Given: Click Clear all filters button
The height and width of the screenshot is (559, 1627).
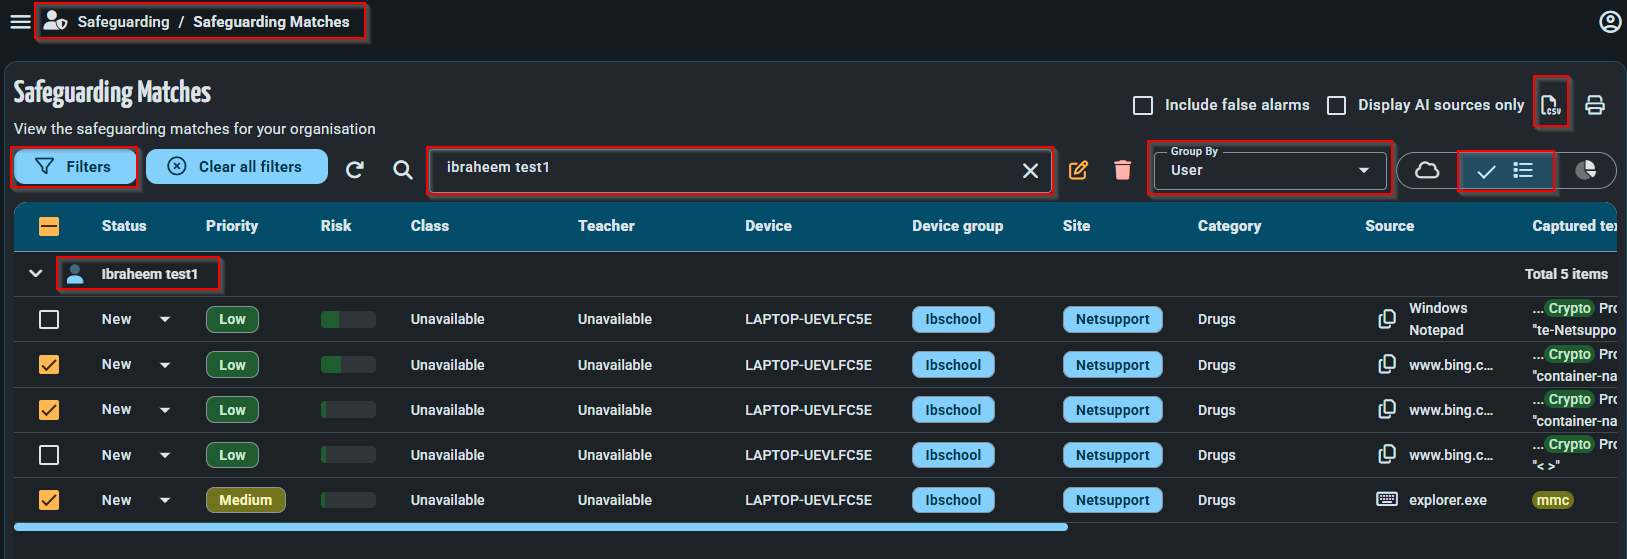Looking at the screenshot, I should [237, 167].
